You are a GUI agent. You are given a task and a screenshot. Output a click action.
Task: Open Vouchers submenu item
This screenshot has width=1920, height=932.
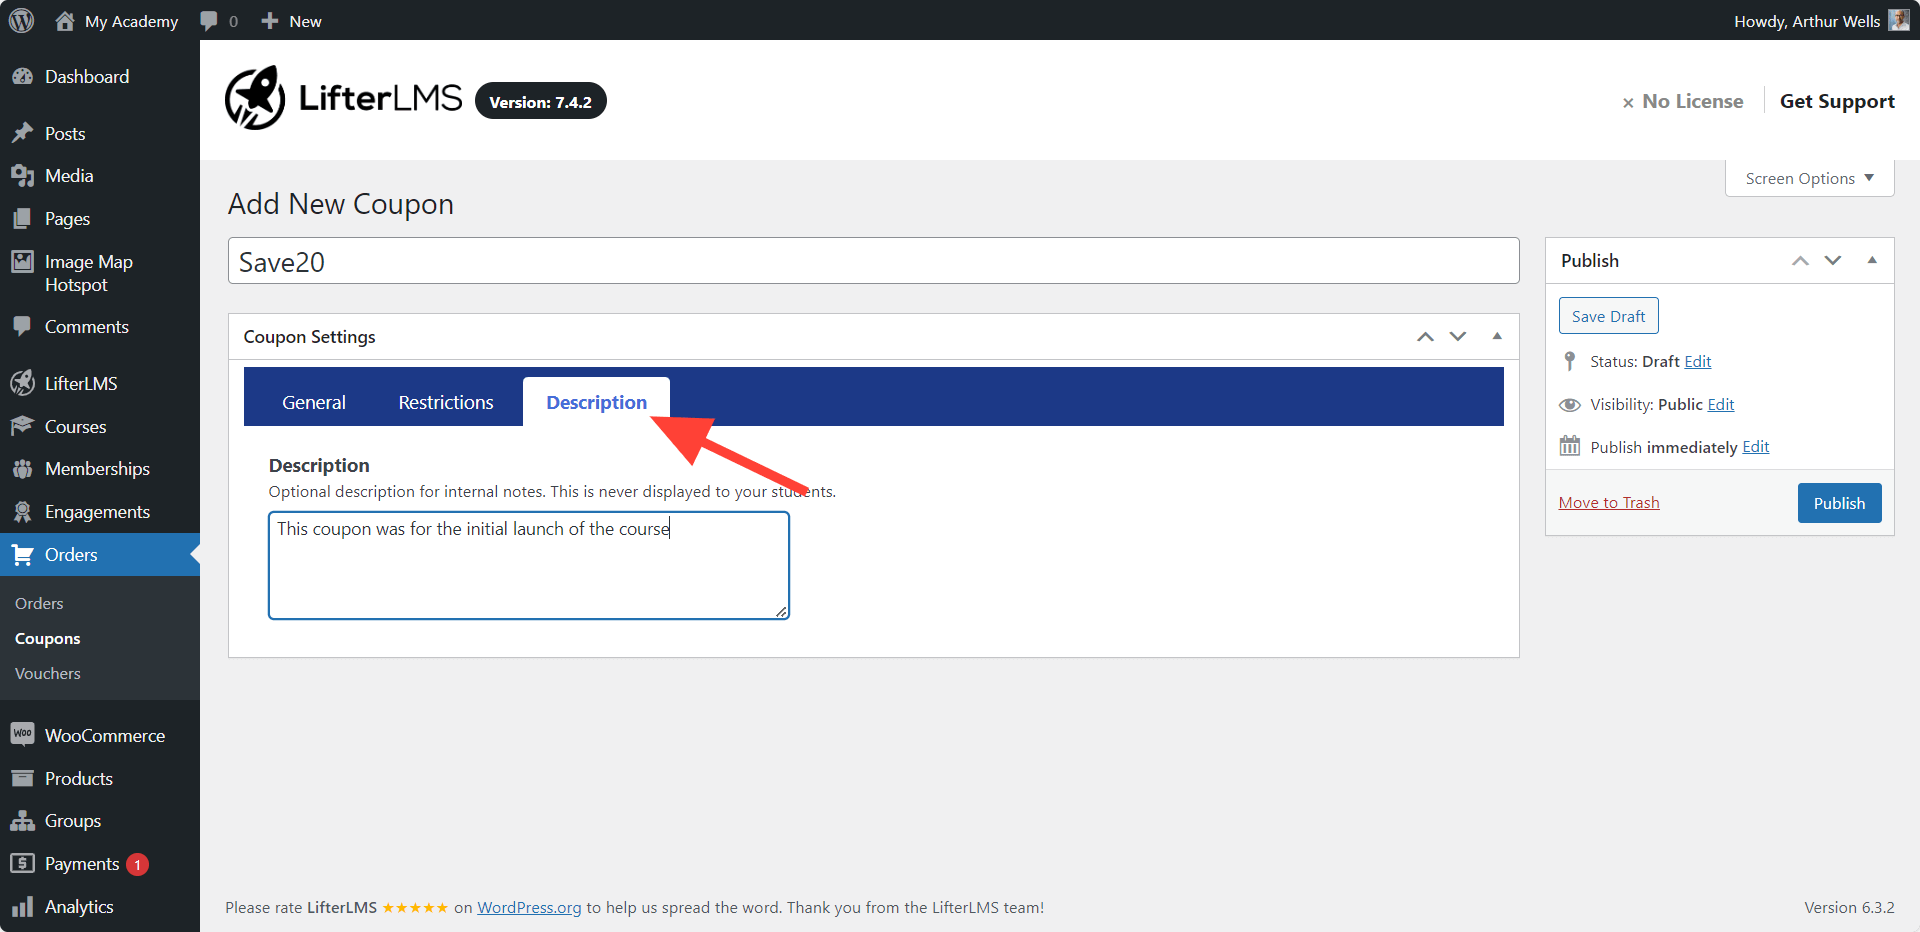tap(47, 673)
